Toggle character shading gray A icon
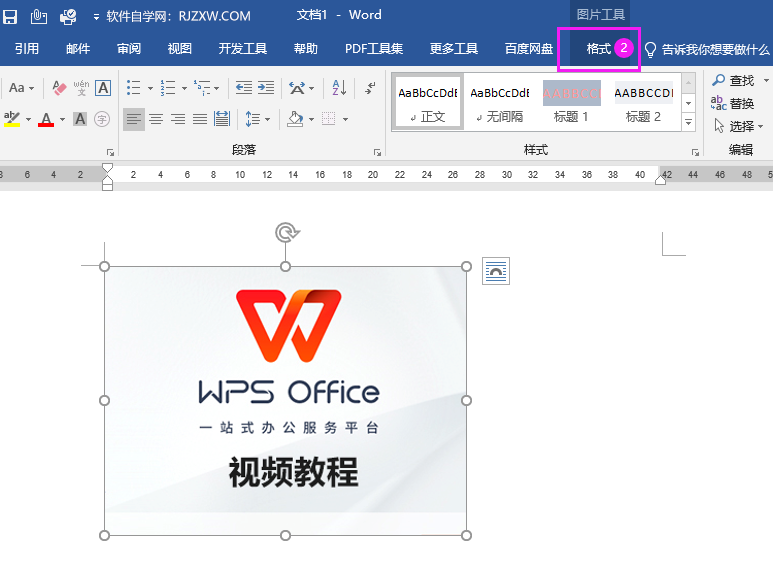This screenshot has width=773, height=567. coord(80,119)
